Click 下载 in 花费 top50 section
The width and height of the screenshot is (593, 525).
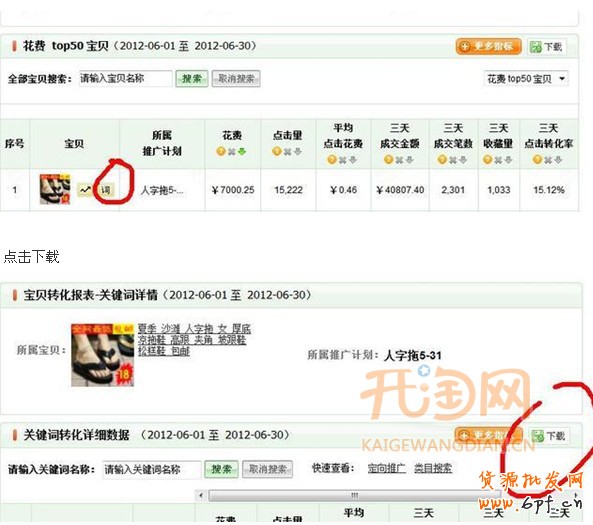point(547,47)
